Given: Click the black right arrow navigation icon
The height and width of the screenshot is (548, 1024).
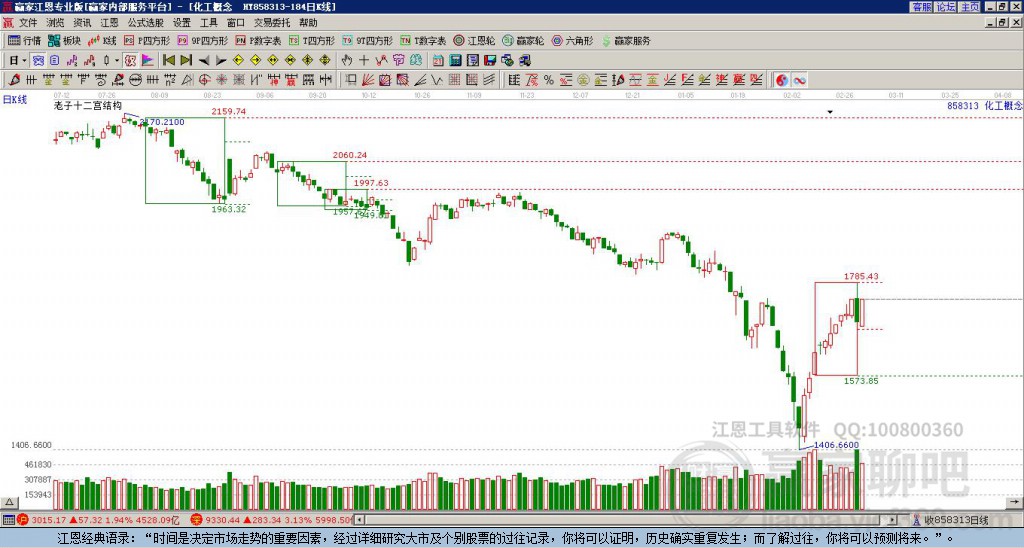Looking at the screenshot, I should (221, 60).
